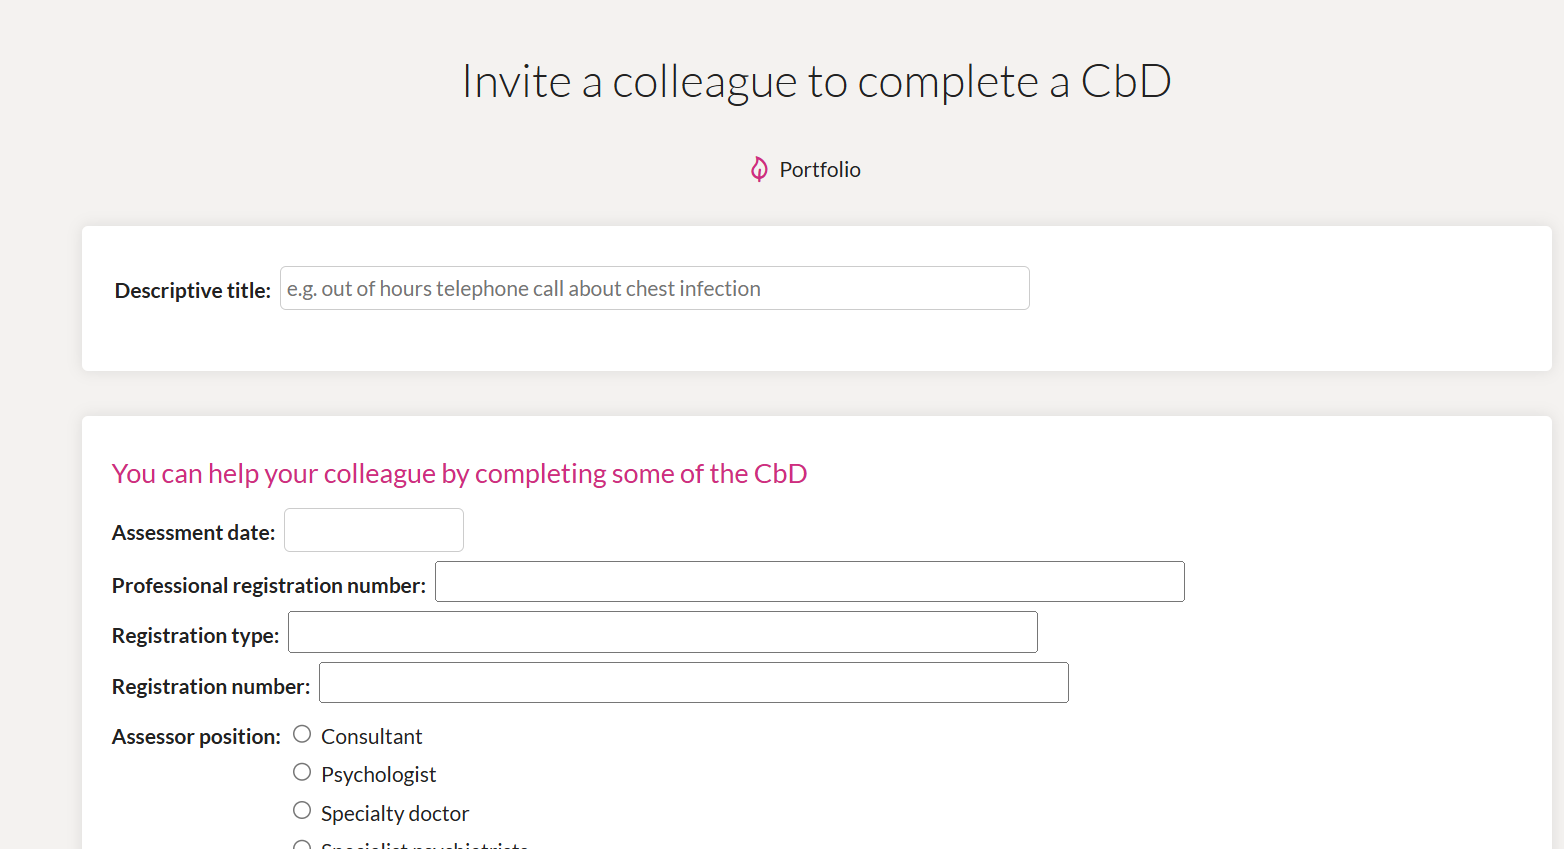The image size is (1564, 849).
Task: Click the pink Portfolio leaf icon
Action: click(x=759, y=169)
